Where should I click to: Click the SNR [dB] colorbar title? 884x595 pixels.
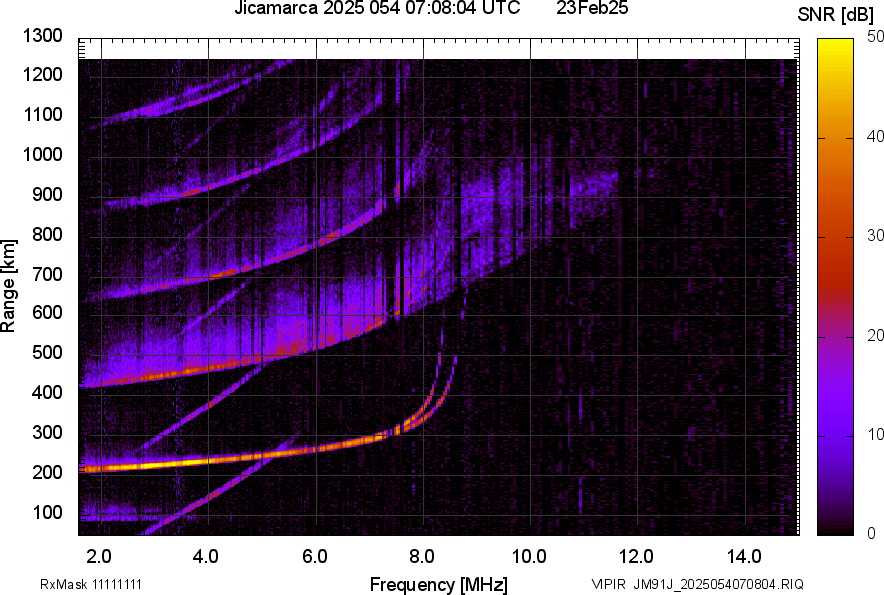[835, 14]
